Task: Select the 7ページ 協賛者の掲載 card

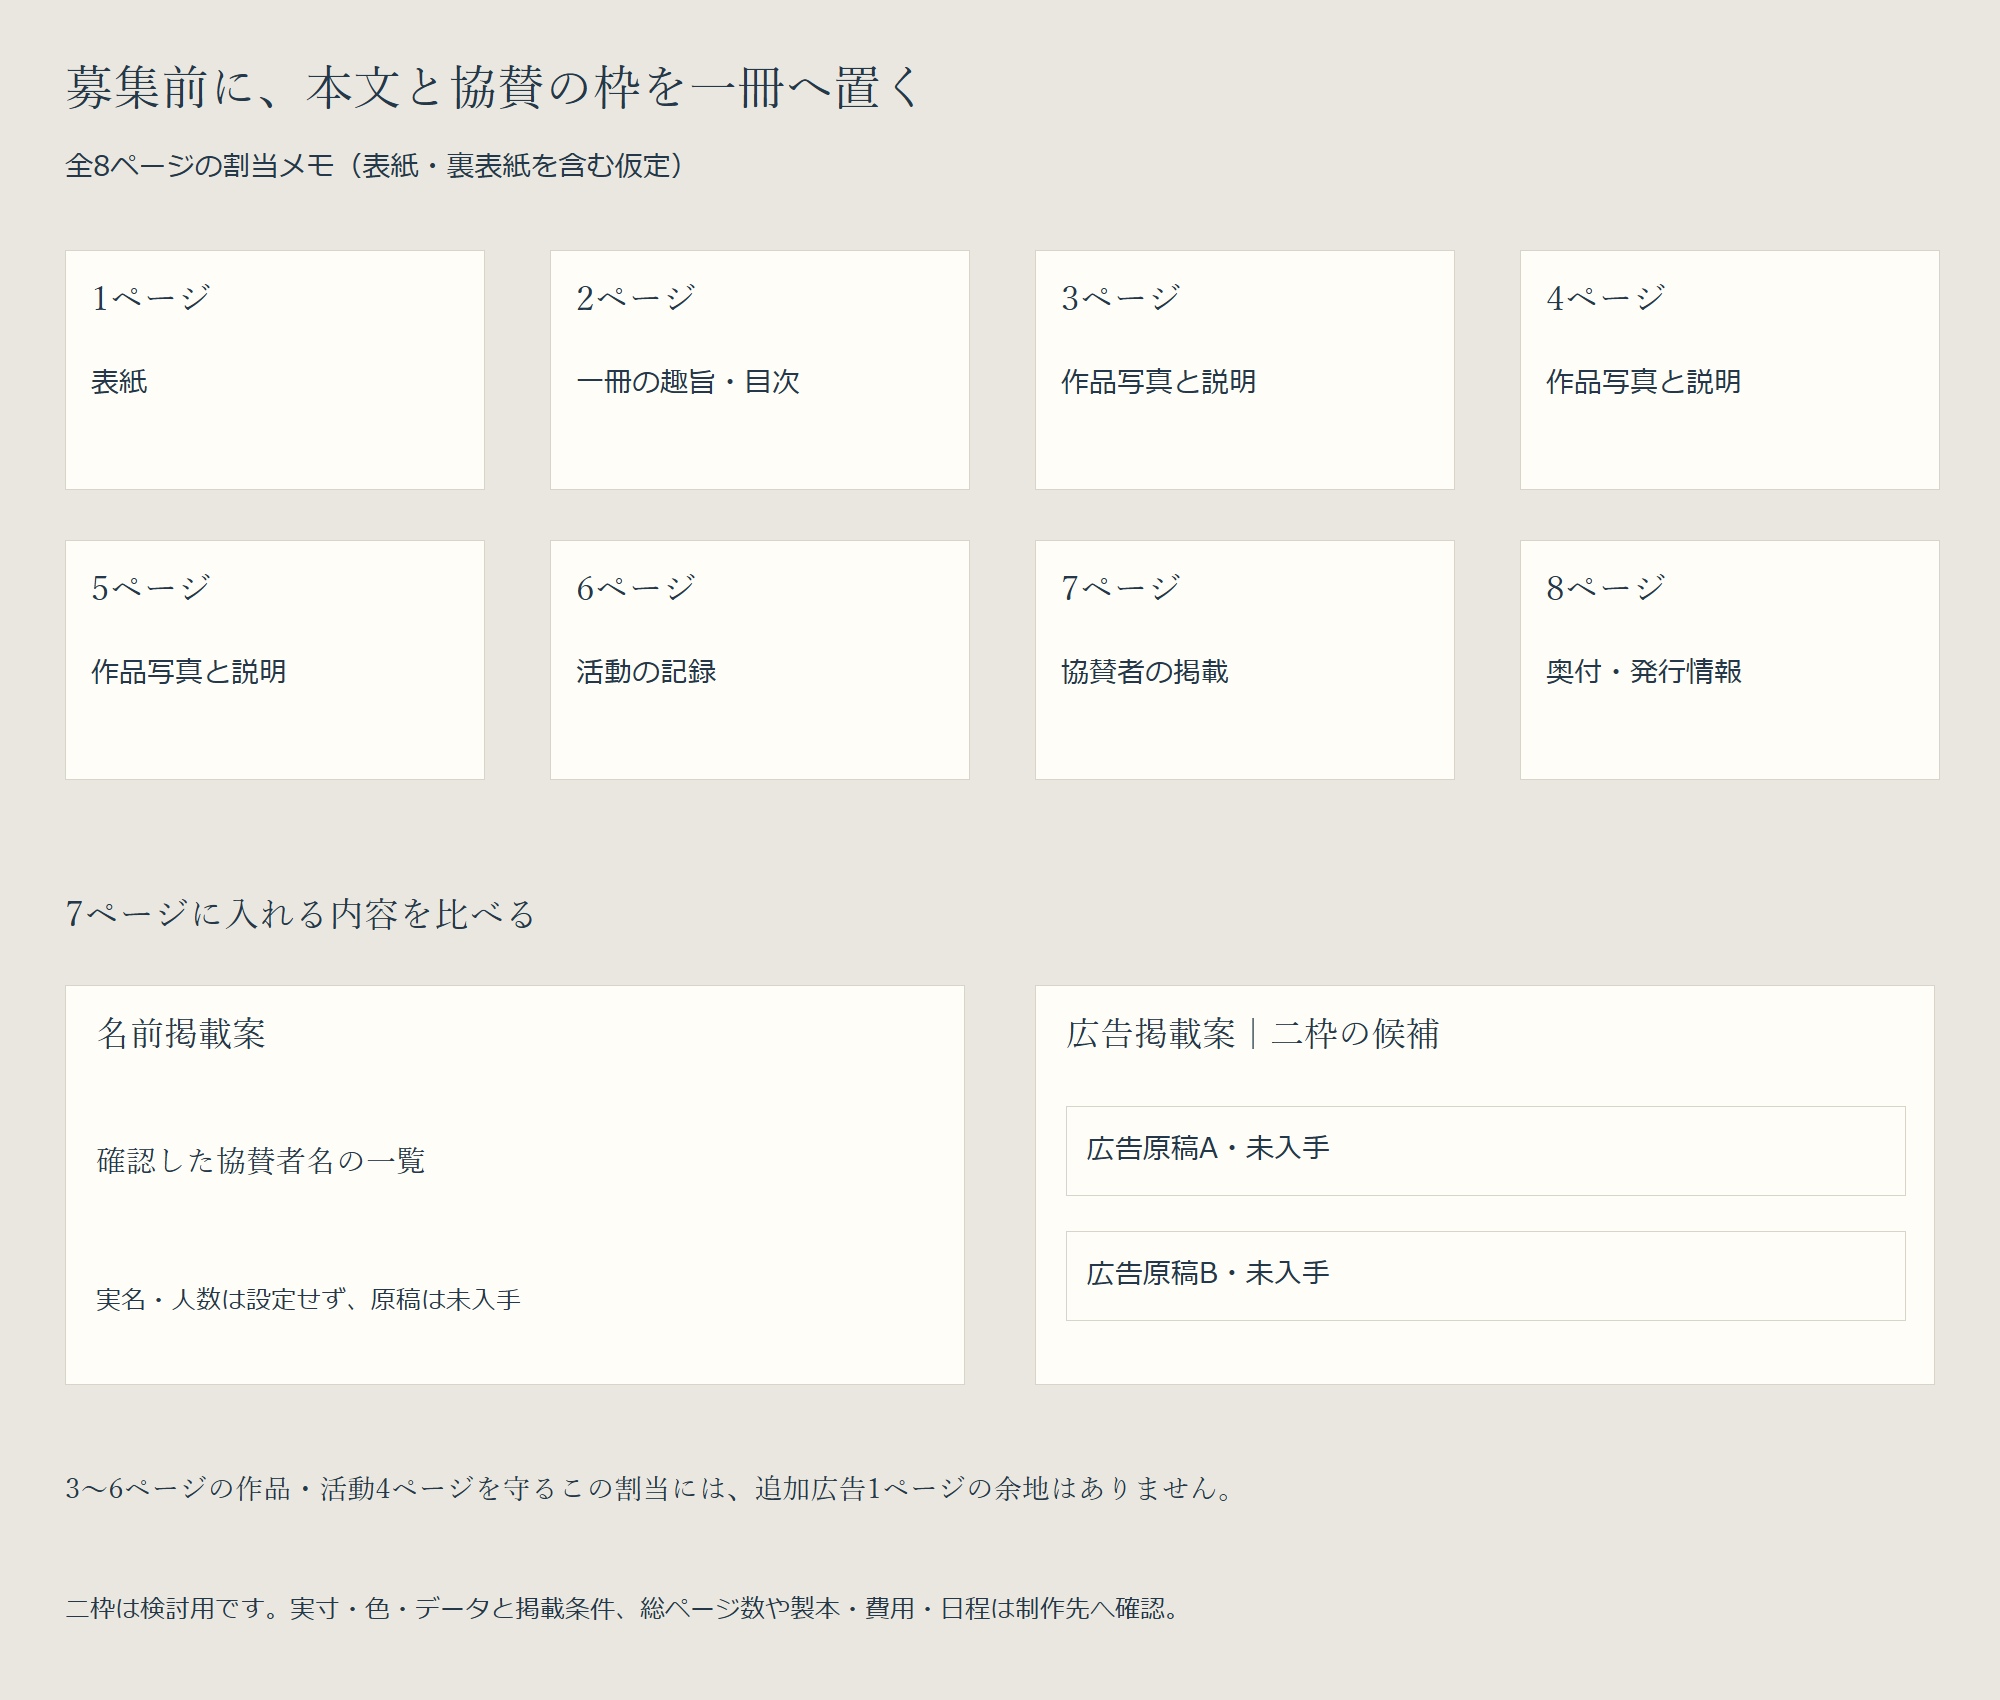Action: pyautogui.click(x=1245, y=660)
